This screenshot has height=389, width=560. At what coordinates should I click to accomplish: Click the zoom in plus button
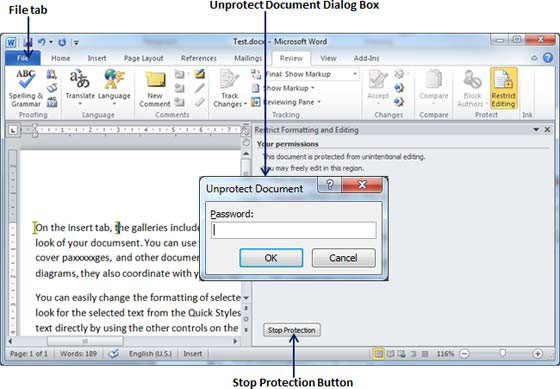click(x=538, y=354)
